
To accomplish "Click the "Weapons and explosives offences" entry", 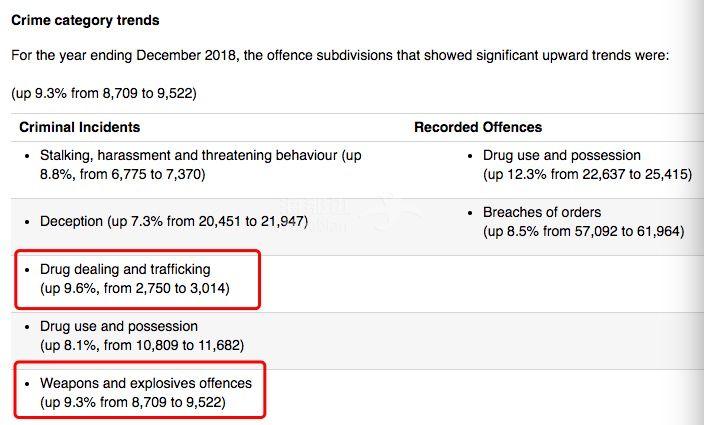I will click(146, 384).
